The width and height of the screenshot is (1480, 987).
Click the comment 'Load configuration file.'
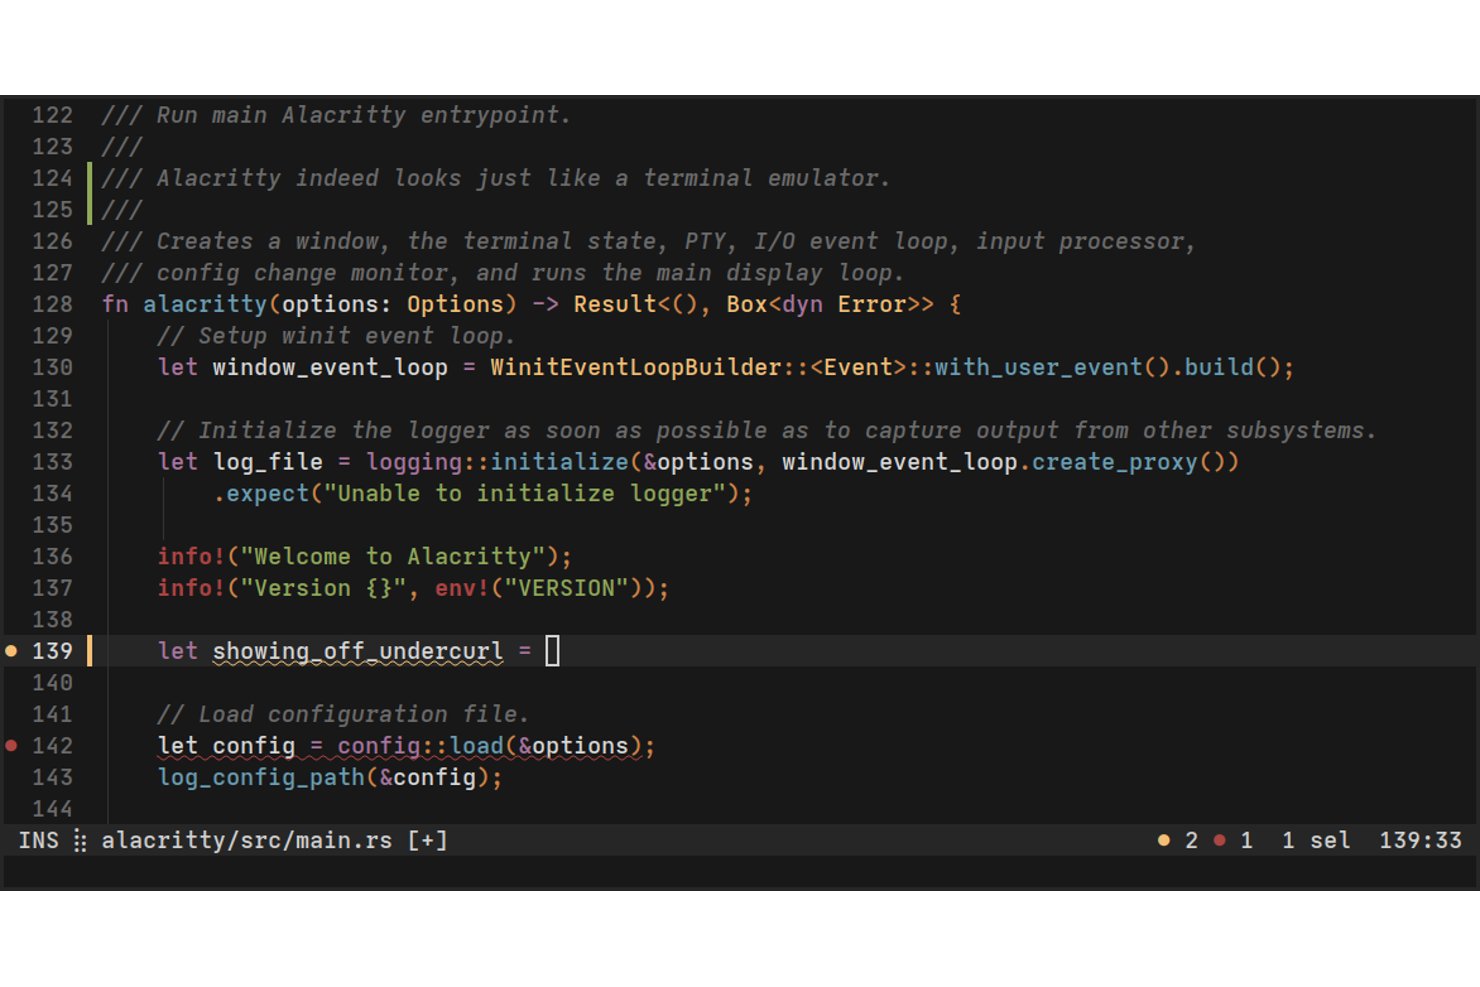tap(343, 714)
